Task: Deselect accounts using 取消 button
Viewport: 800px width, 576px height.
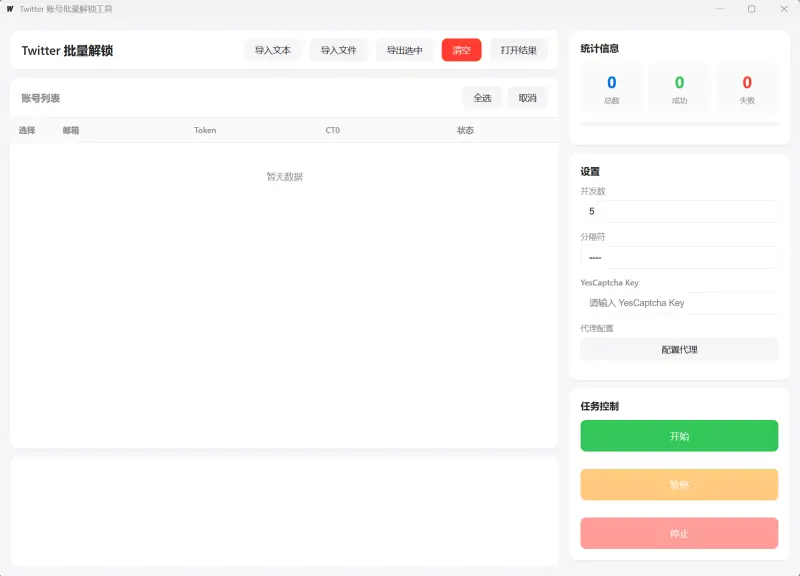Action: [x=527, y=98]
